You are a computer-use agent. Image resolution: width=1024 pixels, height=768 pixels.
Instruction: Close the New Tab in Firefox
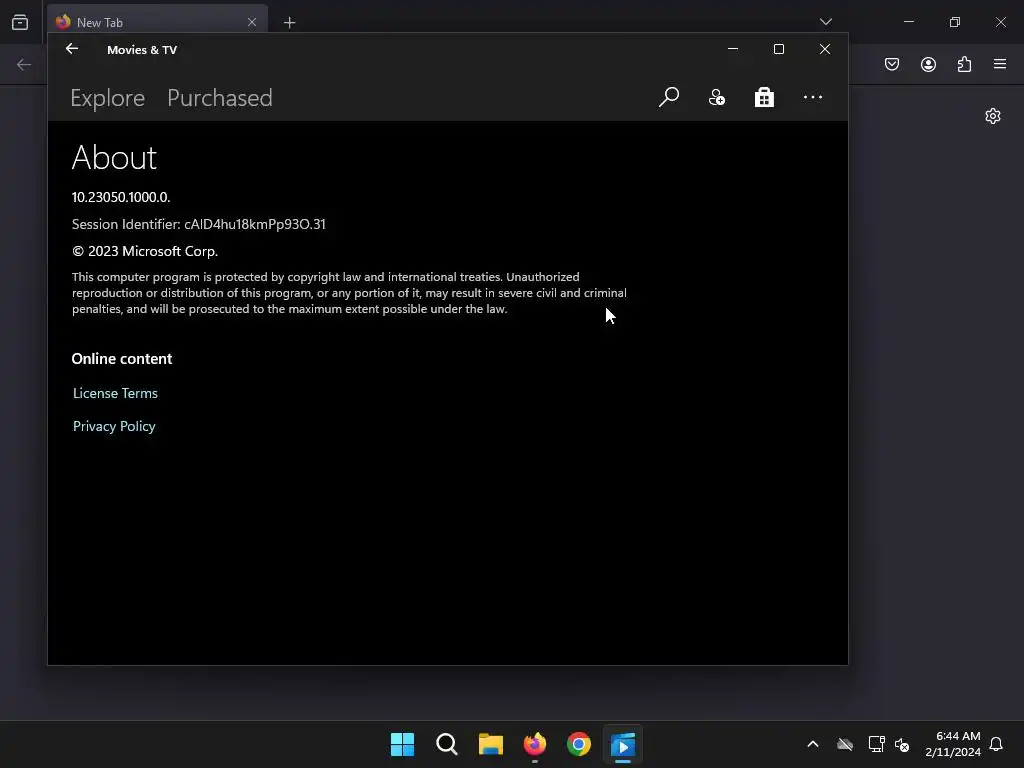tap(252, 22)
